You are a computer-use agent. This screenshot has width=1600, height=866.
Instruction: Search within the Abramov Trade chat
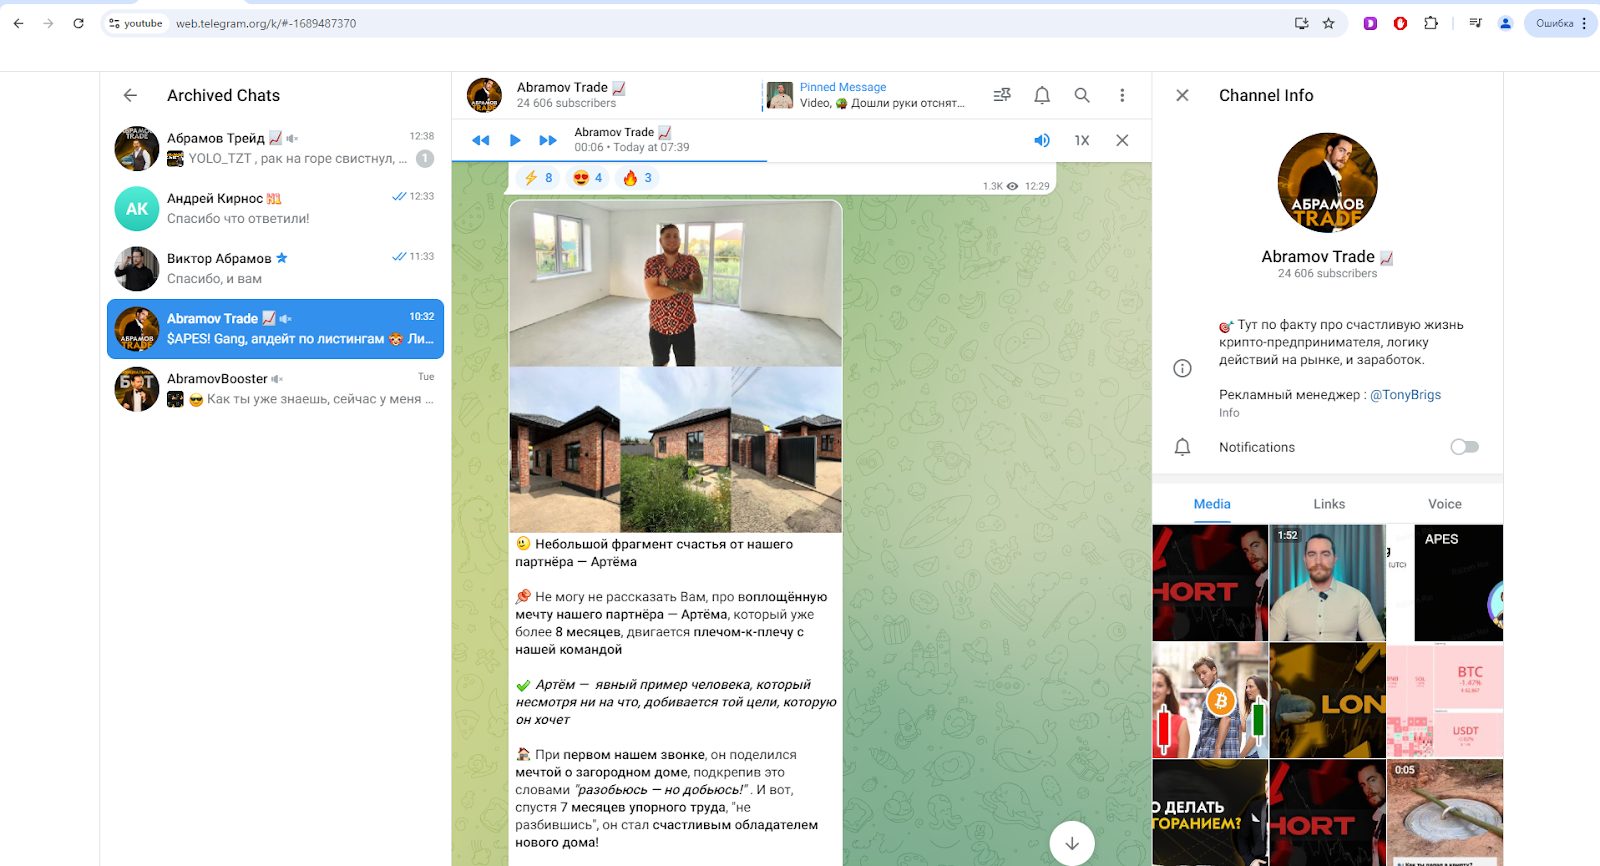[1081, 95]
